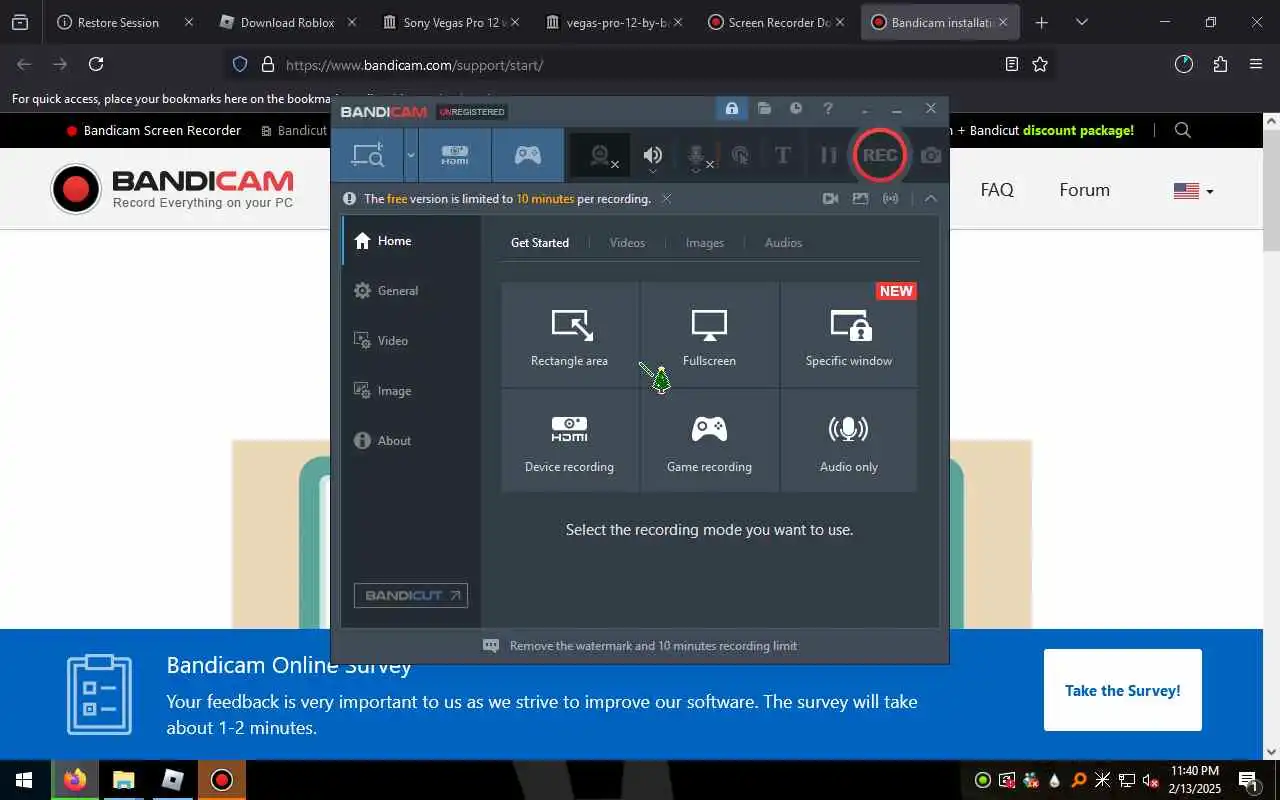The image size is (1280, 800).
Task: Open the output folder icon
Action: [764, 108]
